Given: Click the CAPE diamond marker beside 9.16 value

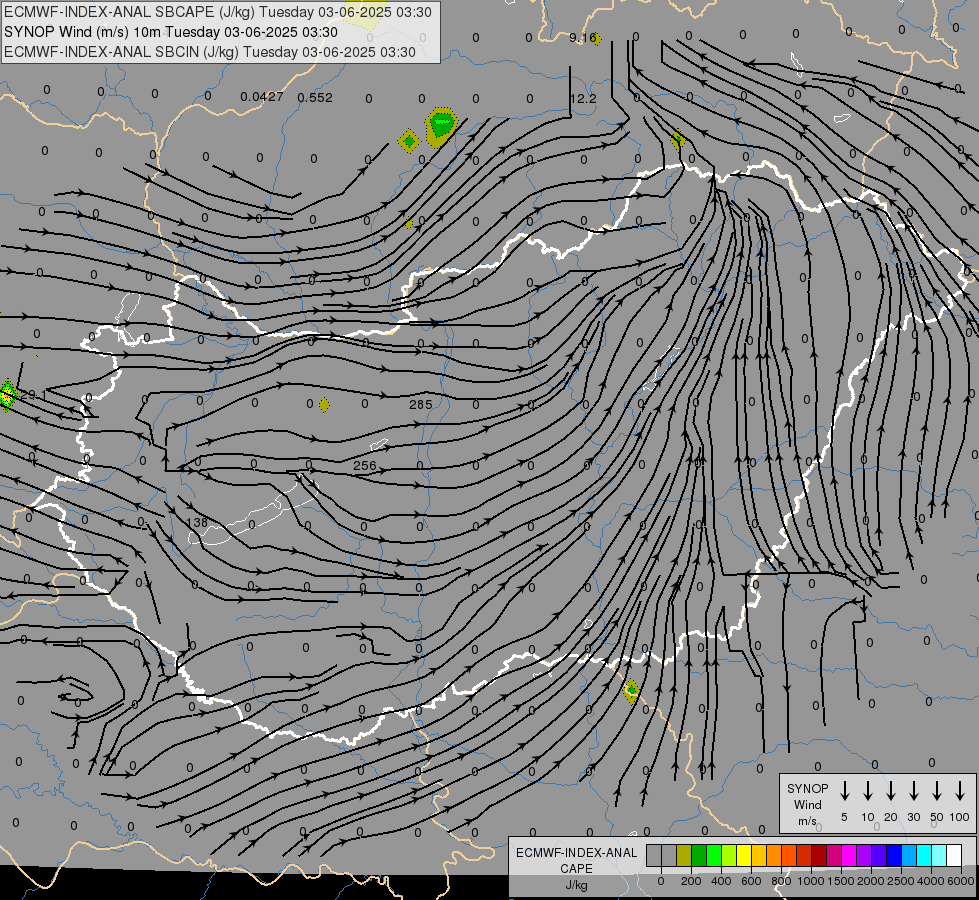Looking at the screenshot, I should (596, 39).
